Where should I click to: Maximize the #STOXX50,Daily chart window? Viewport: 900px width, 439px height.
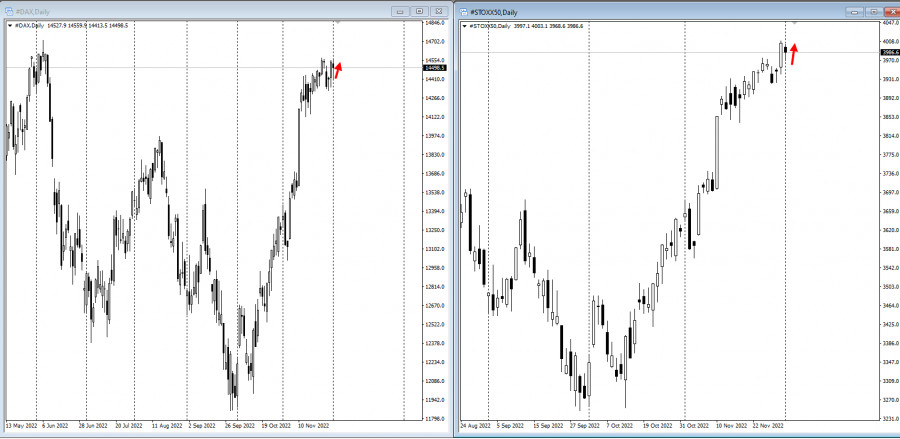[x=874, y=12]
